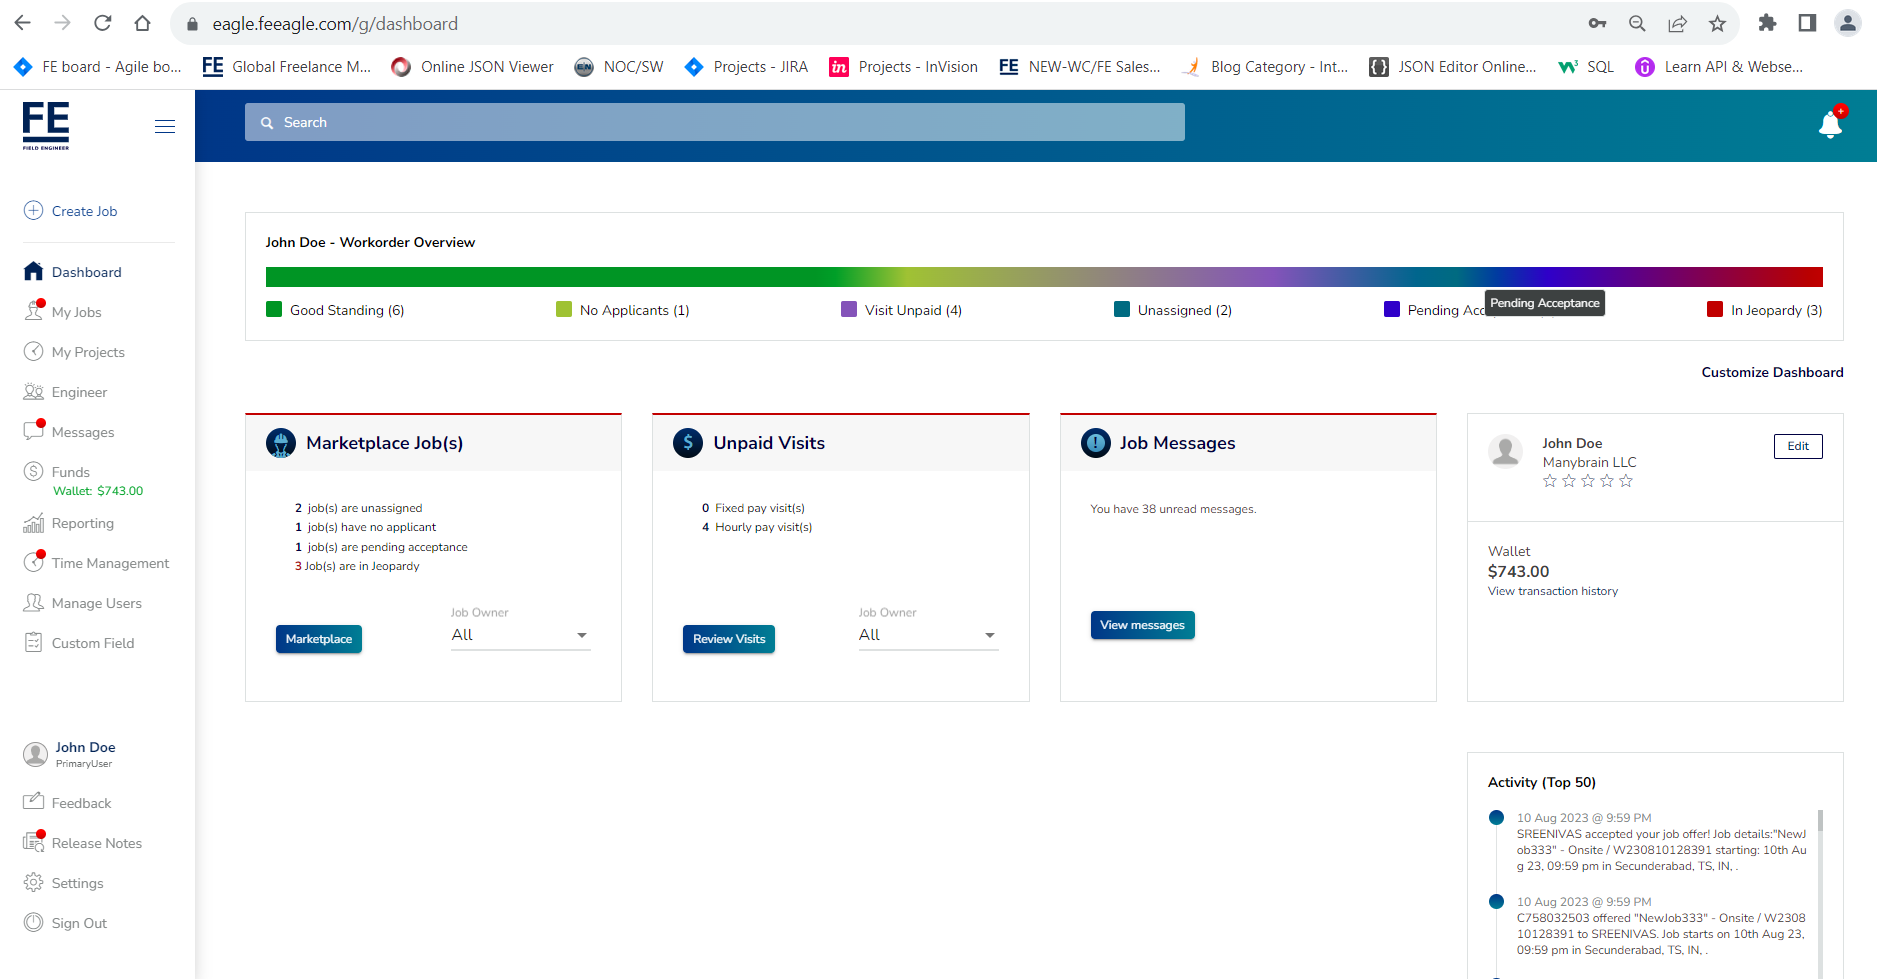Click the browser reload button
The height and width of the screenshot is (979, 1877).
click(x=102, y=23)
